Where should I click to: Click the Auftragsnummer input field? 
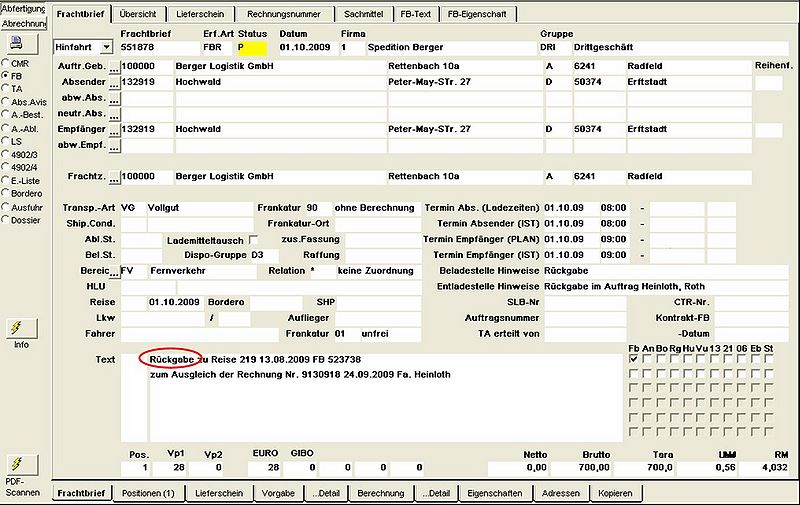tap(585, 318)
